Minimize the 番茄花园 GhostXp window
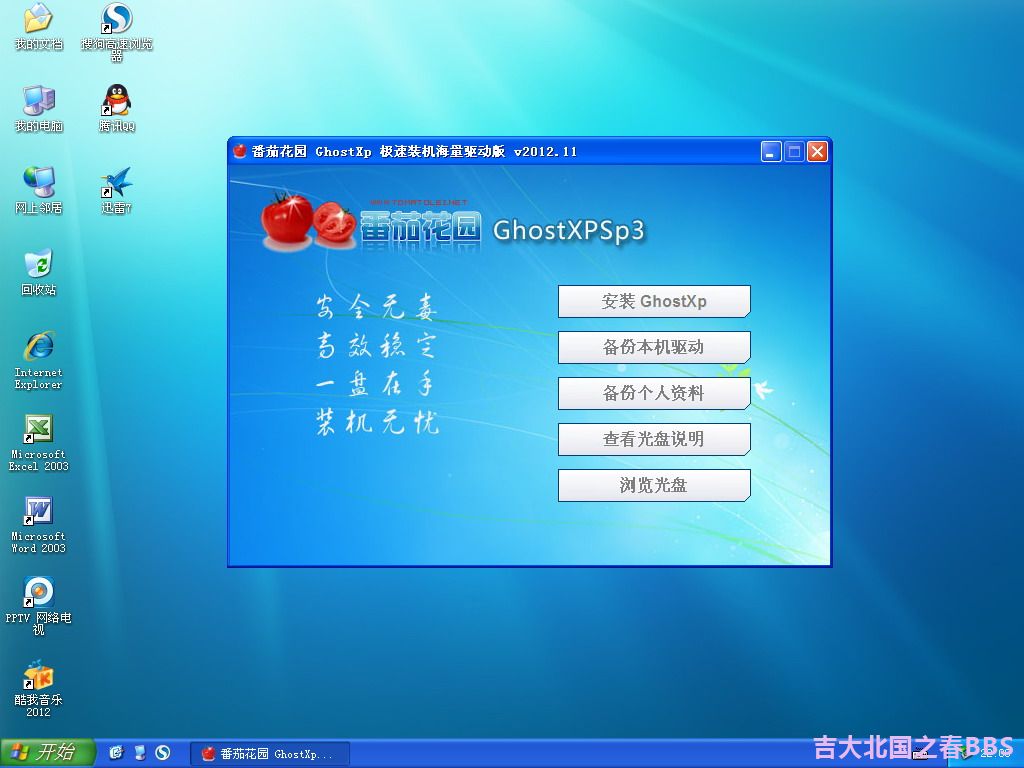 (x=771, y=152)
